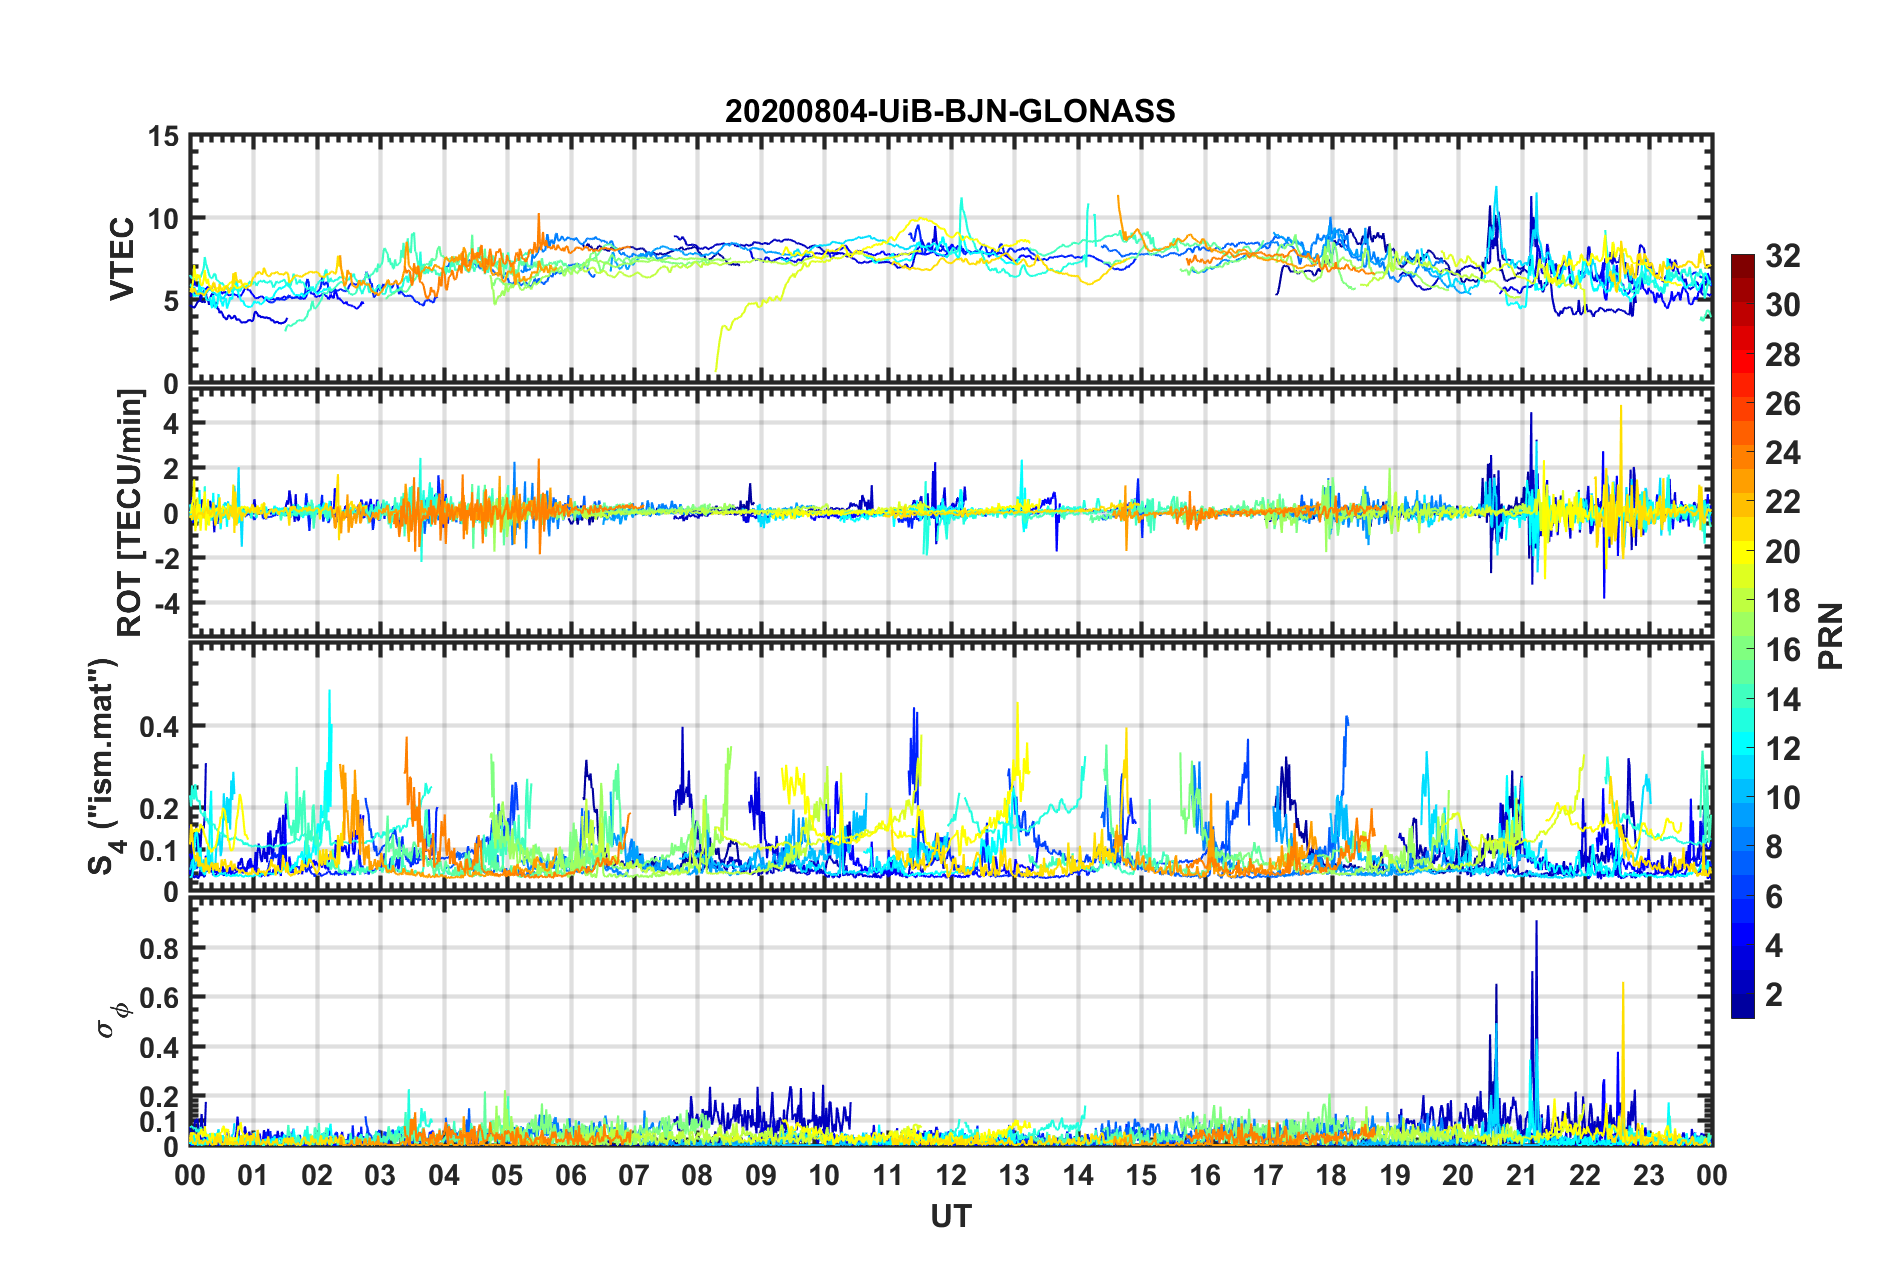Select the ROT [TECU/min] axis label
The image size is (1902, 1272).
(x=130, y=513)
